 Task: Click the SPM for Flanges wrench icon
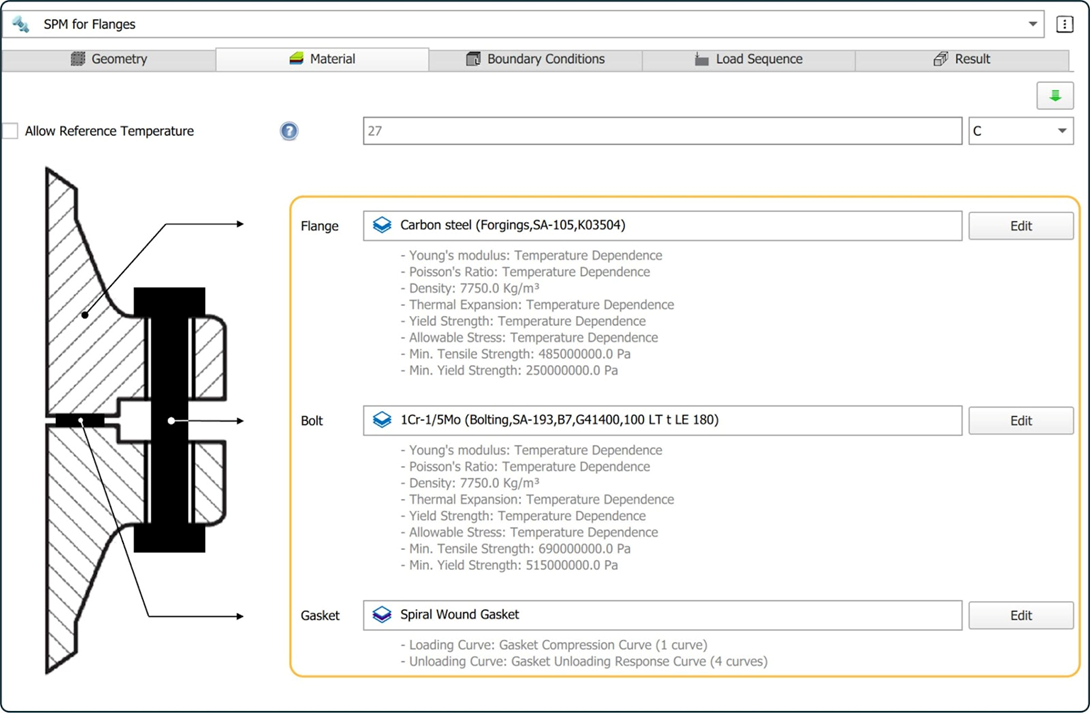tap(21, 24)
